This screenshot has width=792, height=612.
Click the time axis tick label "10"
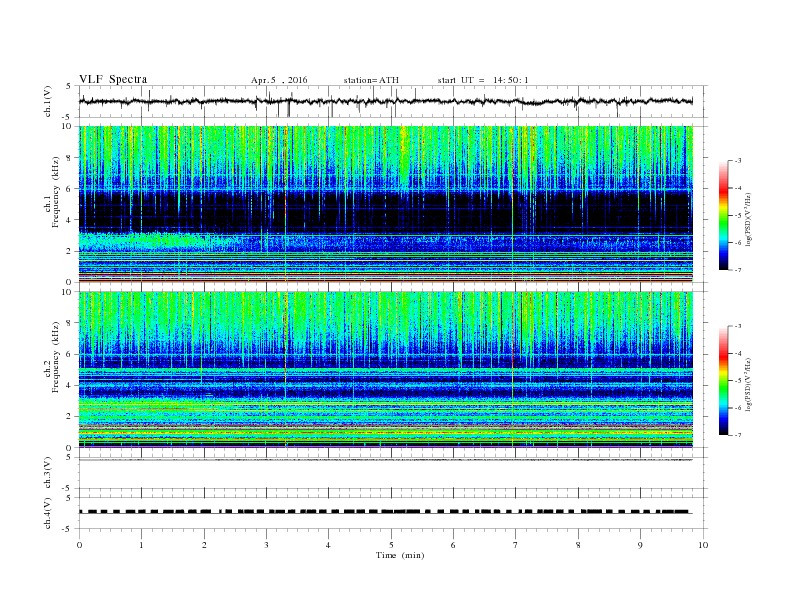tap(703, 545)
